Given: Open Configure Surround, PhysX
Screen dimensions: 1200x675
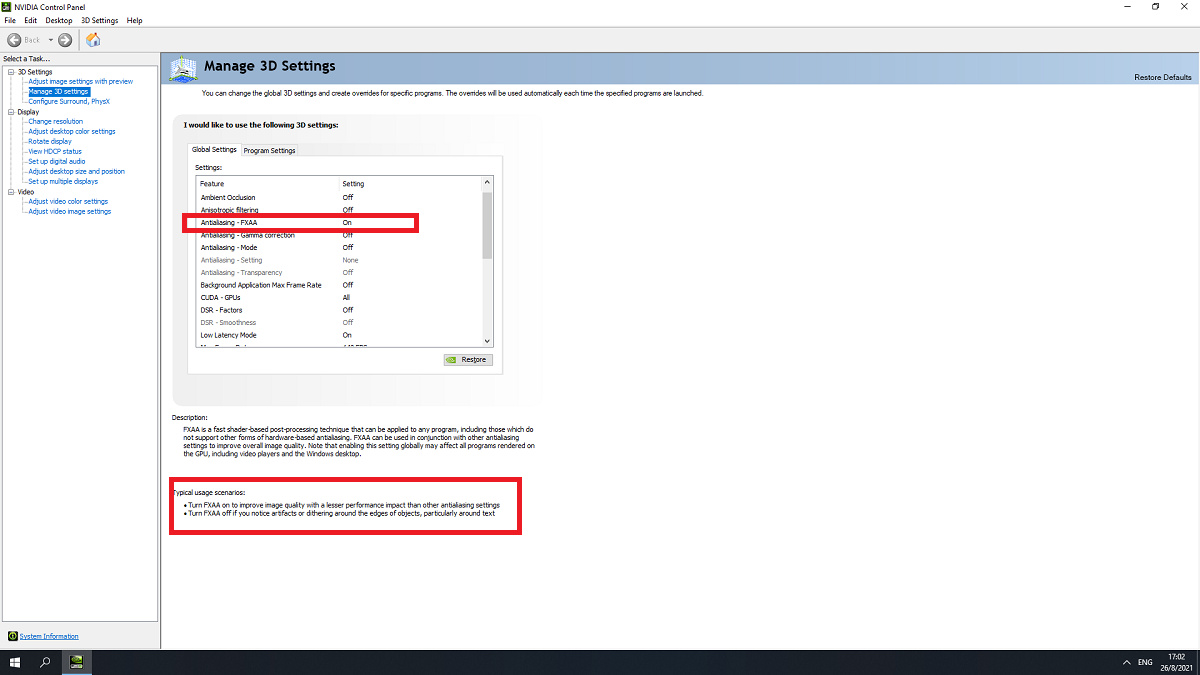Looking at the screenshot, I should tap(69, 101).
